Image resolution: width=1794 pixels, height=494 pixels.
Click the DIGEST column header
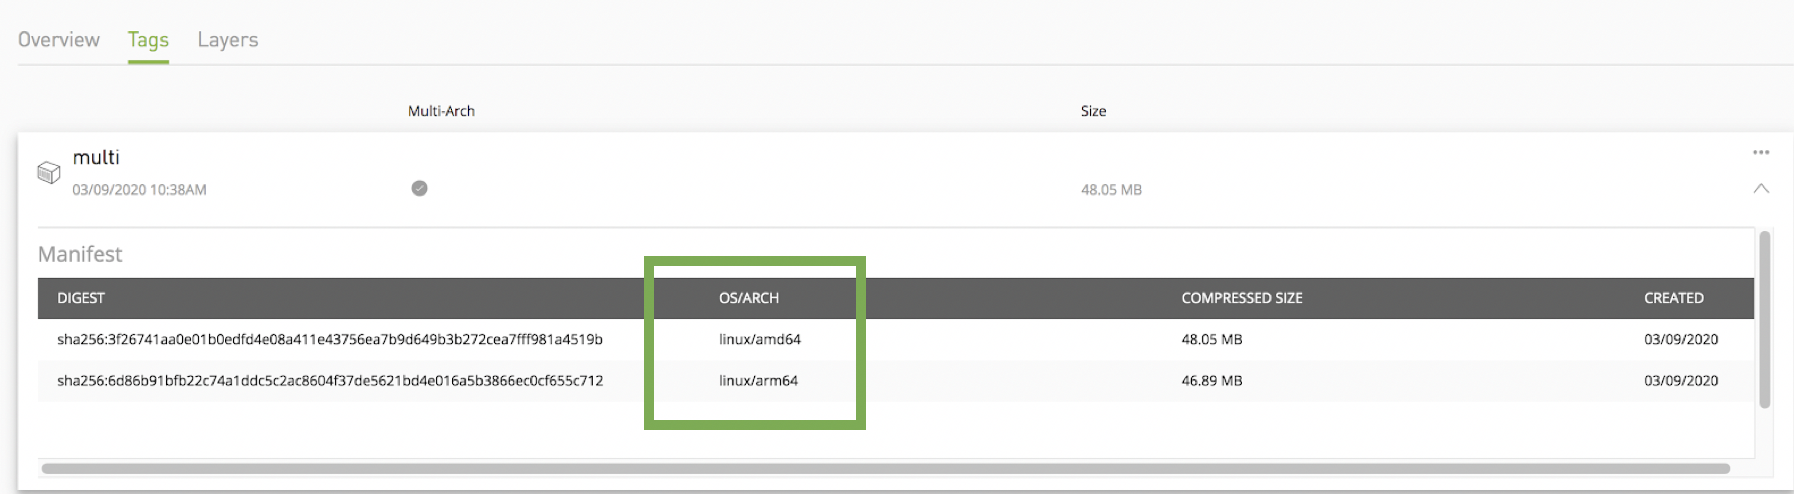coord(81,298)
